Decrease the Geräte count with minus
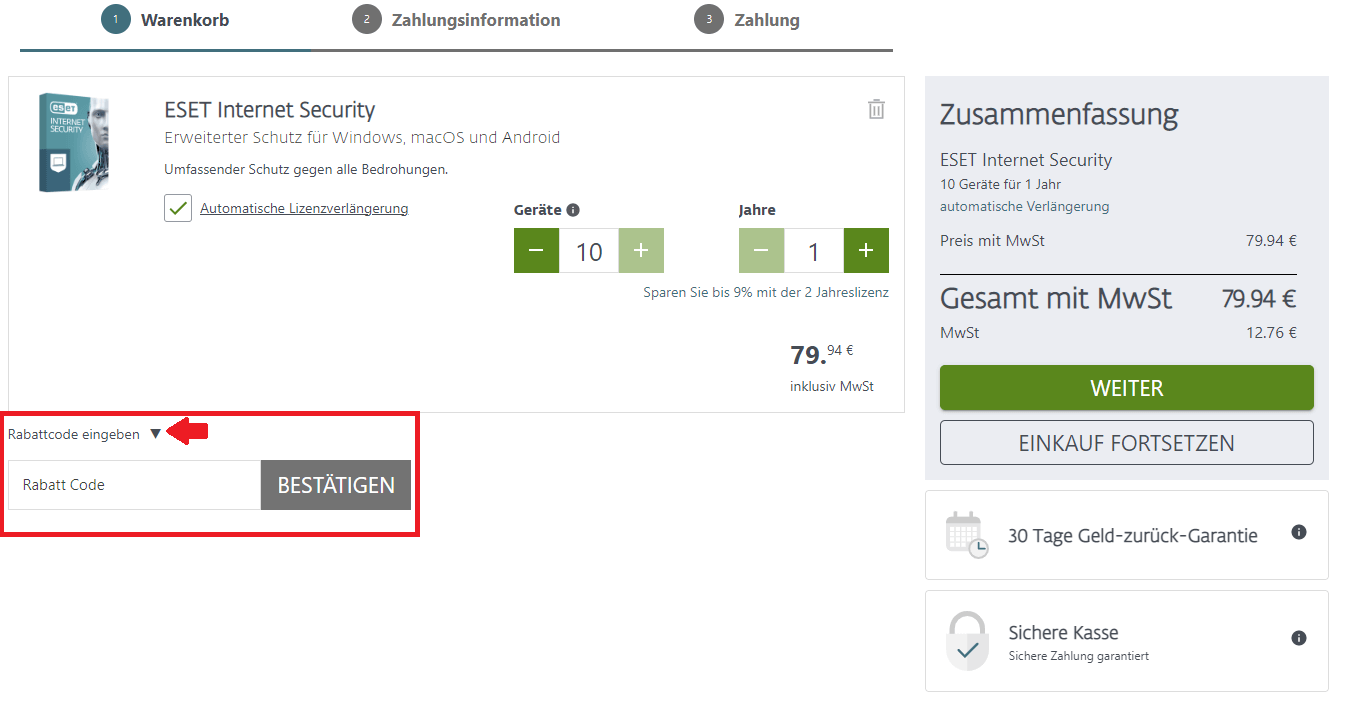Viewport: 1345px width, 706px height. tap(536, 251)
